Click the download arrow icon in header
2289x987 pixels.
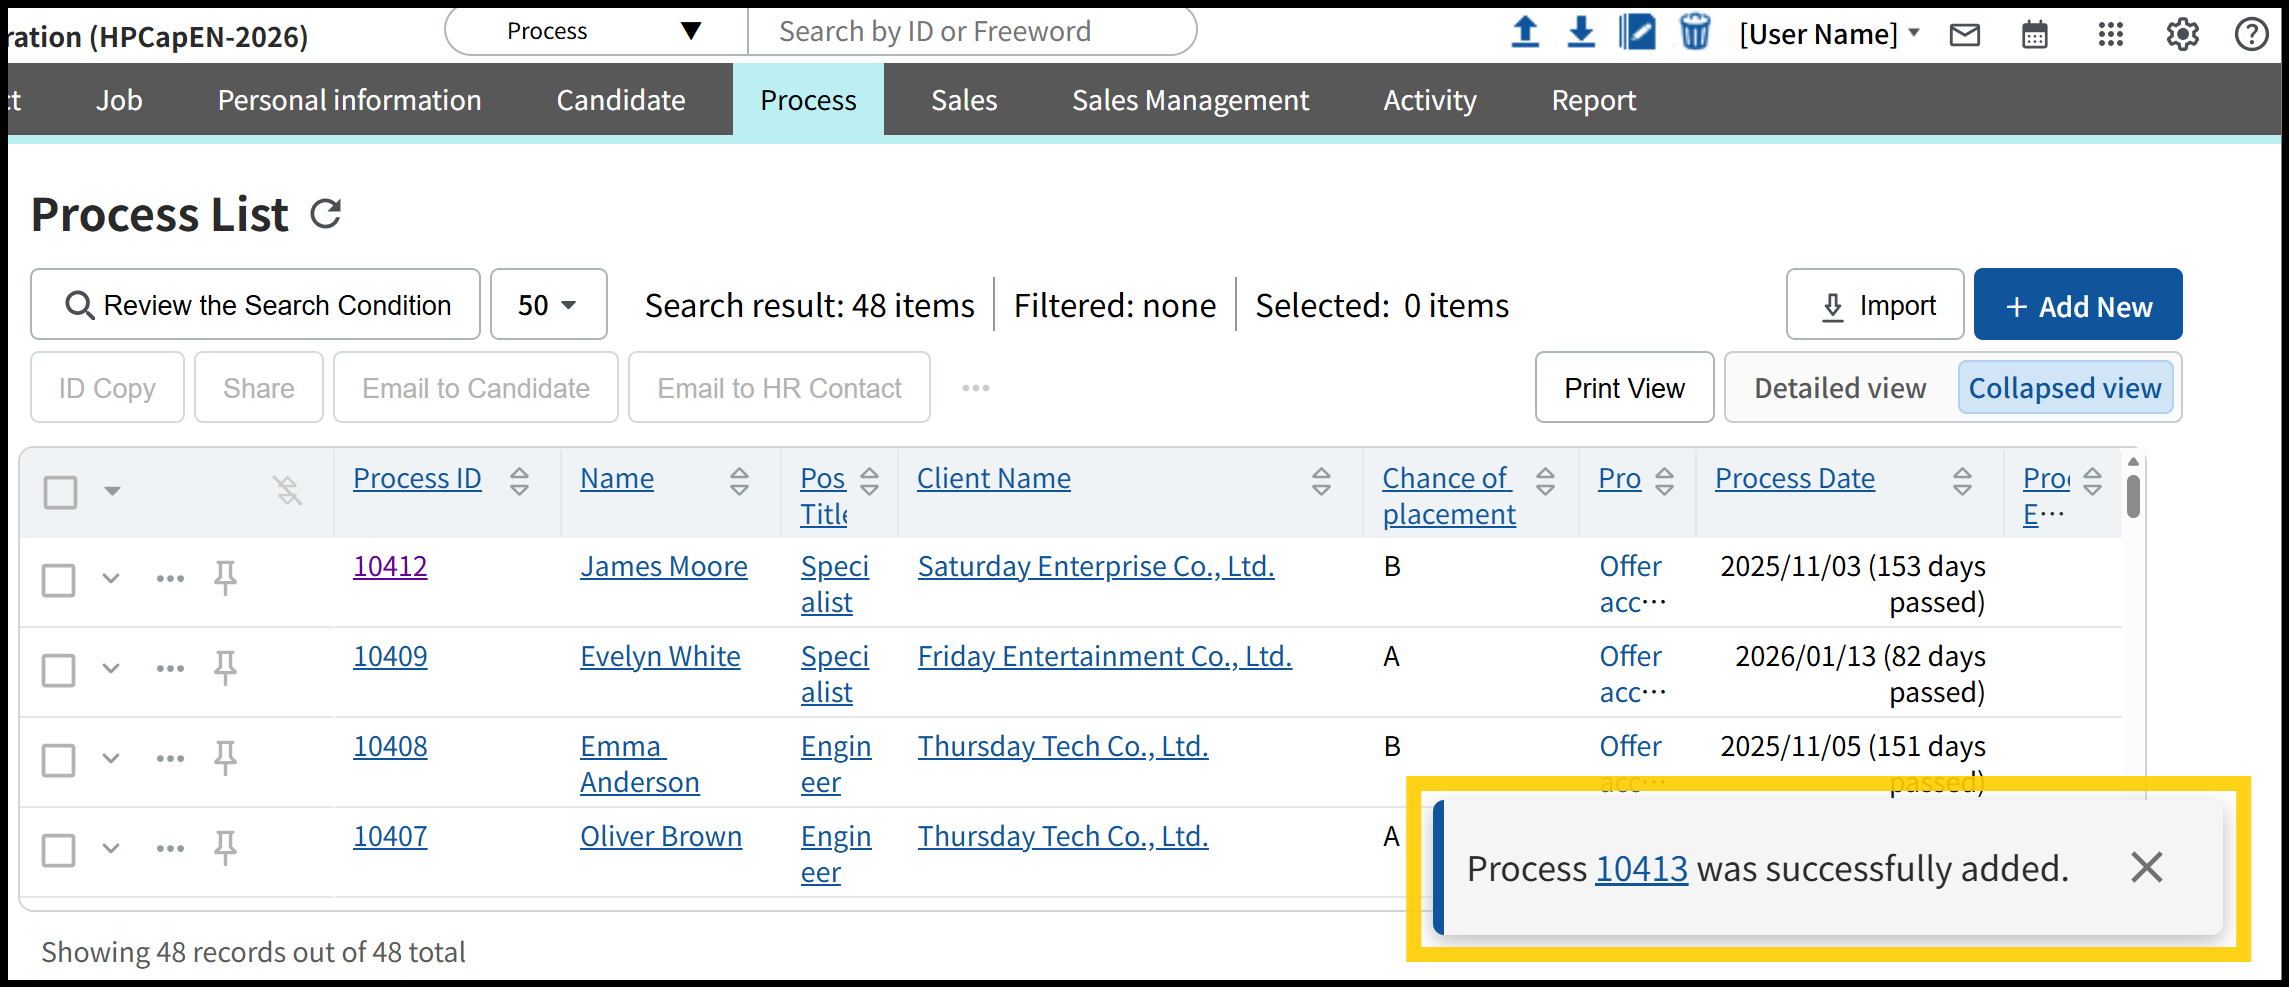(x=1581, y=33)
